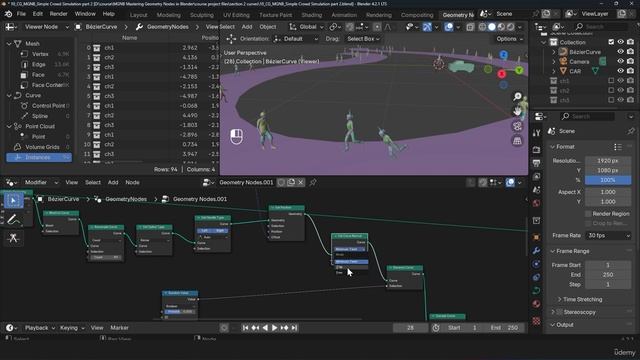Image resolution: width=640 pixels, height=360 pixels.
Task: Open the Tool properties tab icon
Action: [536, 133]
